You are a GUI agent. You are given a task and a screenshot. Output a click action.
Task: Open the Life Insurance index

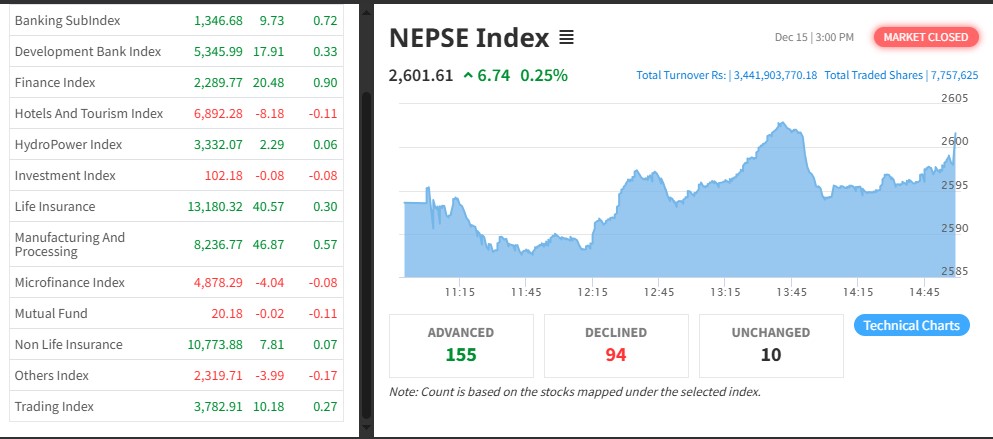tap(55, 206)
